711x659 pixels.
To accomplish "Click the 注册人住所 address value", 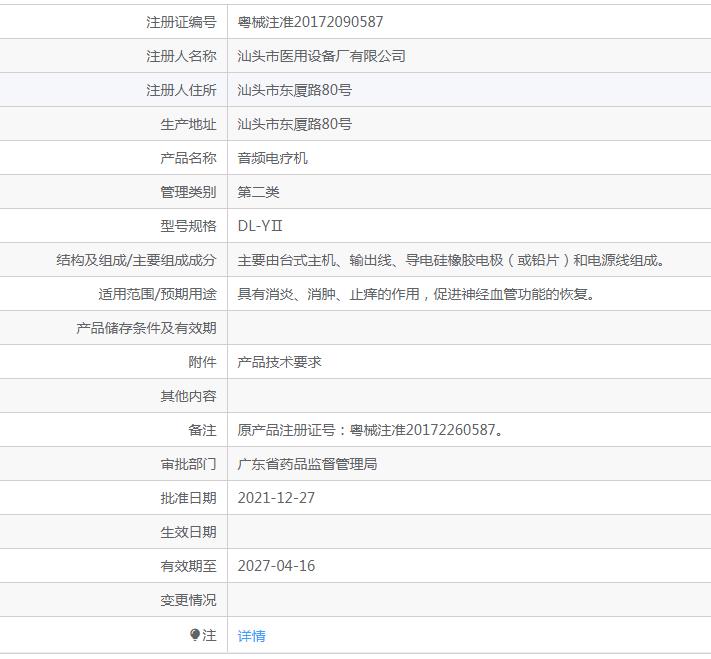I will tap(295, 90).
